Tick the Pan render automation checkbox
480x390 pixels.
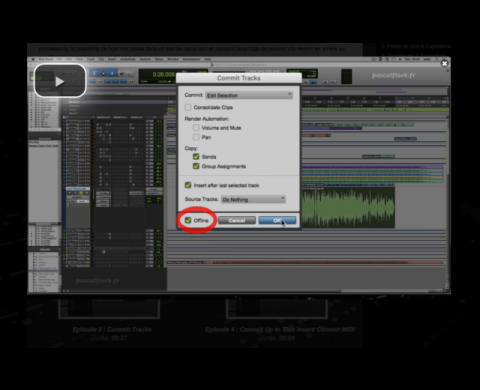[196, 137]
